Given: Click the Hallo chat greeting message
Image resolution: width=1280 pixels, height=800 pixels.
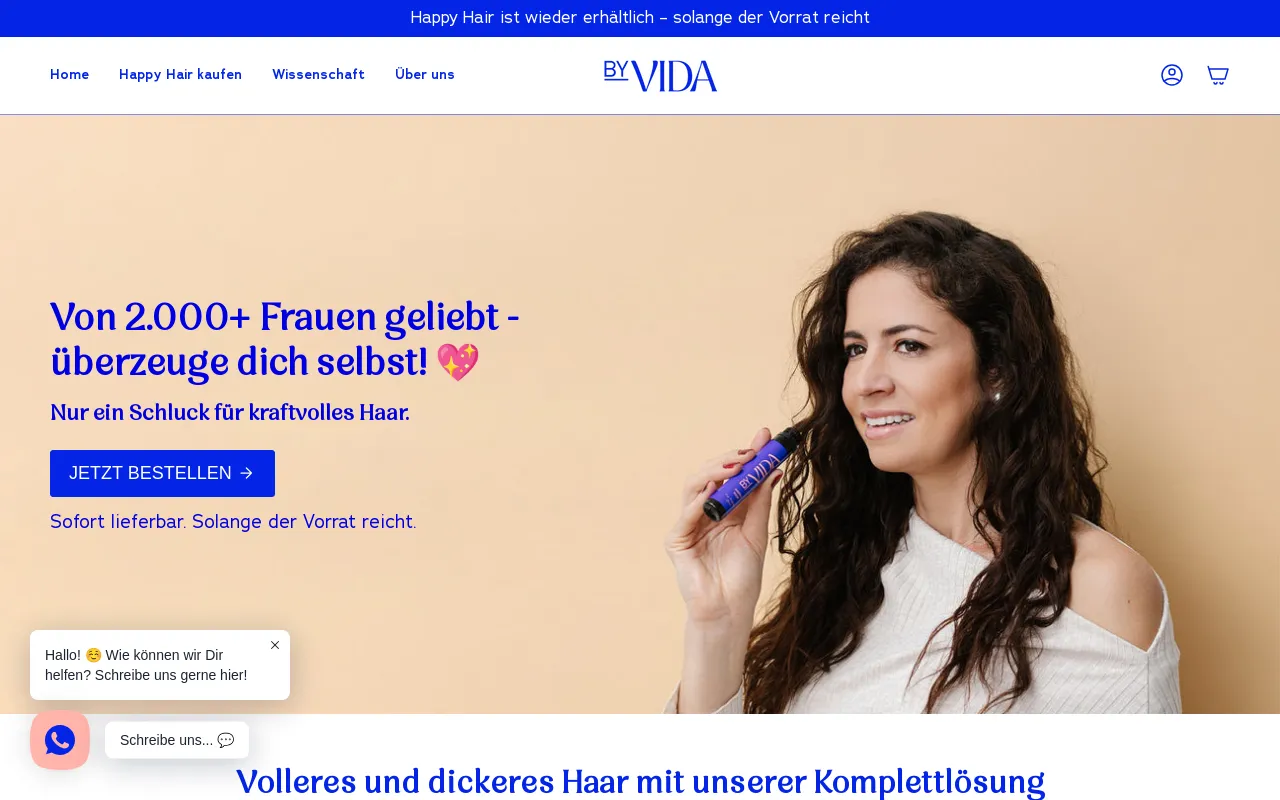Looking at the screenshot, I should 146,665.
